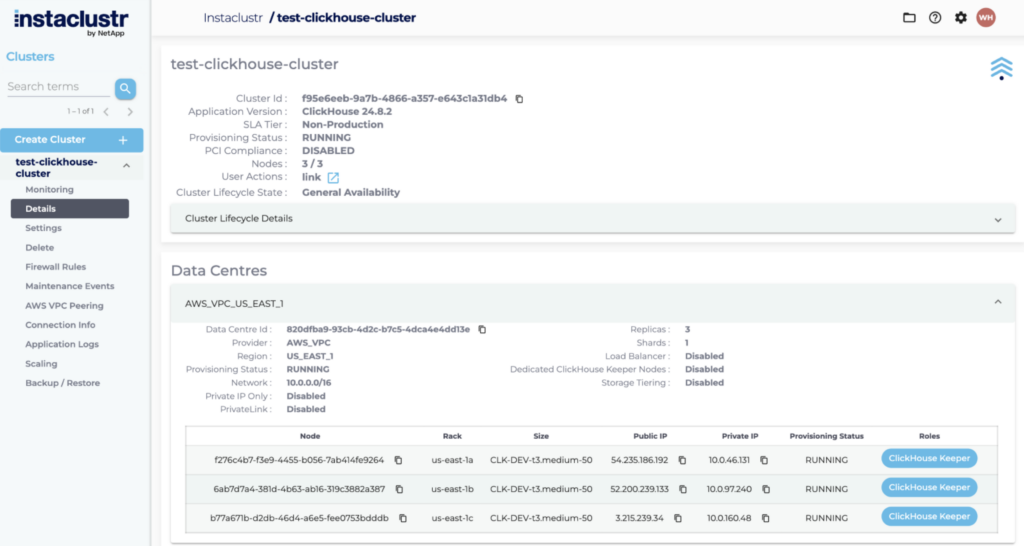The height and width of the screenshot is (546, 1024).
Task: Collapse test-clickhouse-cluster sidebar tree
Action: pos(127,166)
